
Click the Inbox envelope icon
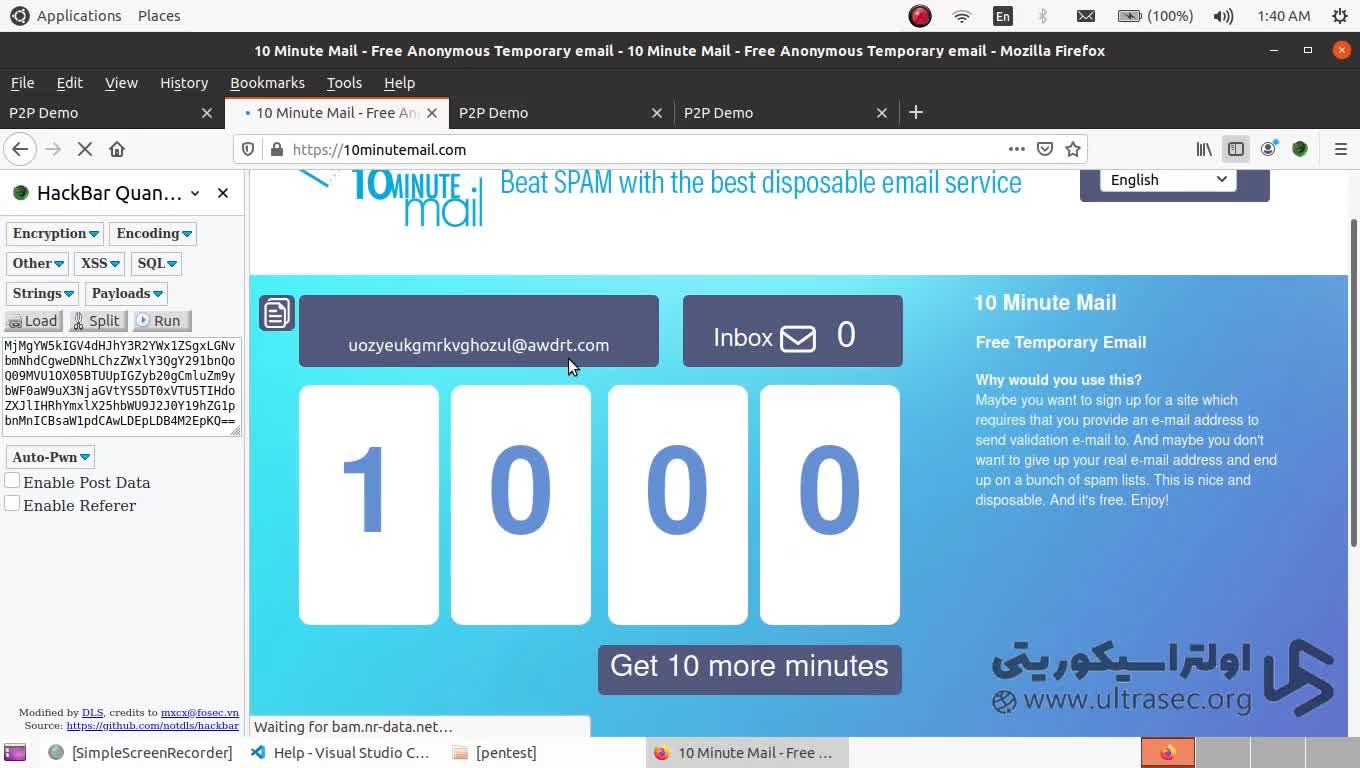(x=797, y=338)
